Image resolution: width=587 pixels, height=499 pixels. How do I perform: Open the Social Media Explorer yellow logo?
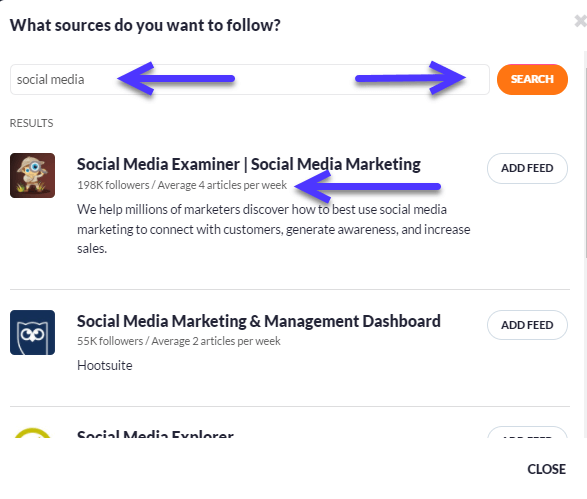33,432
